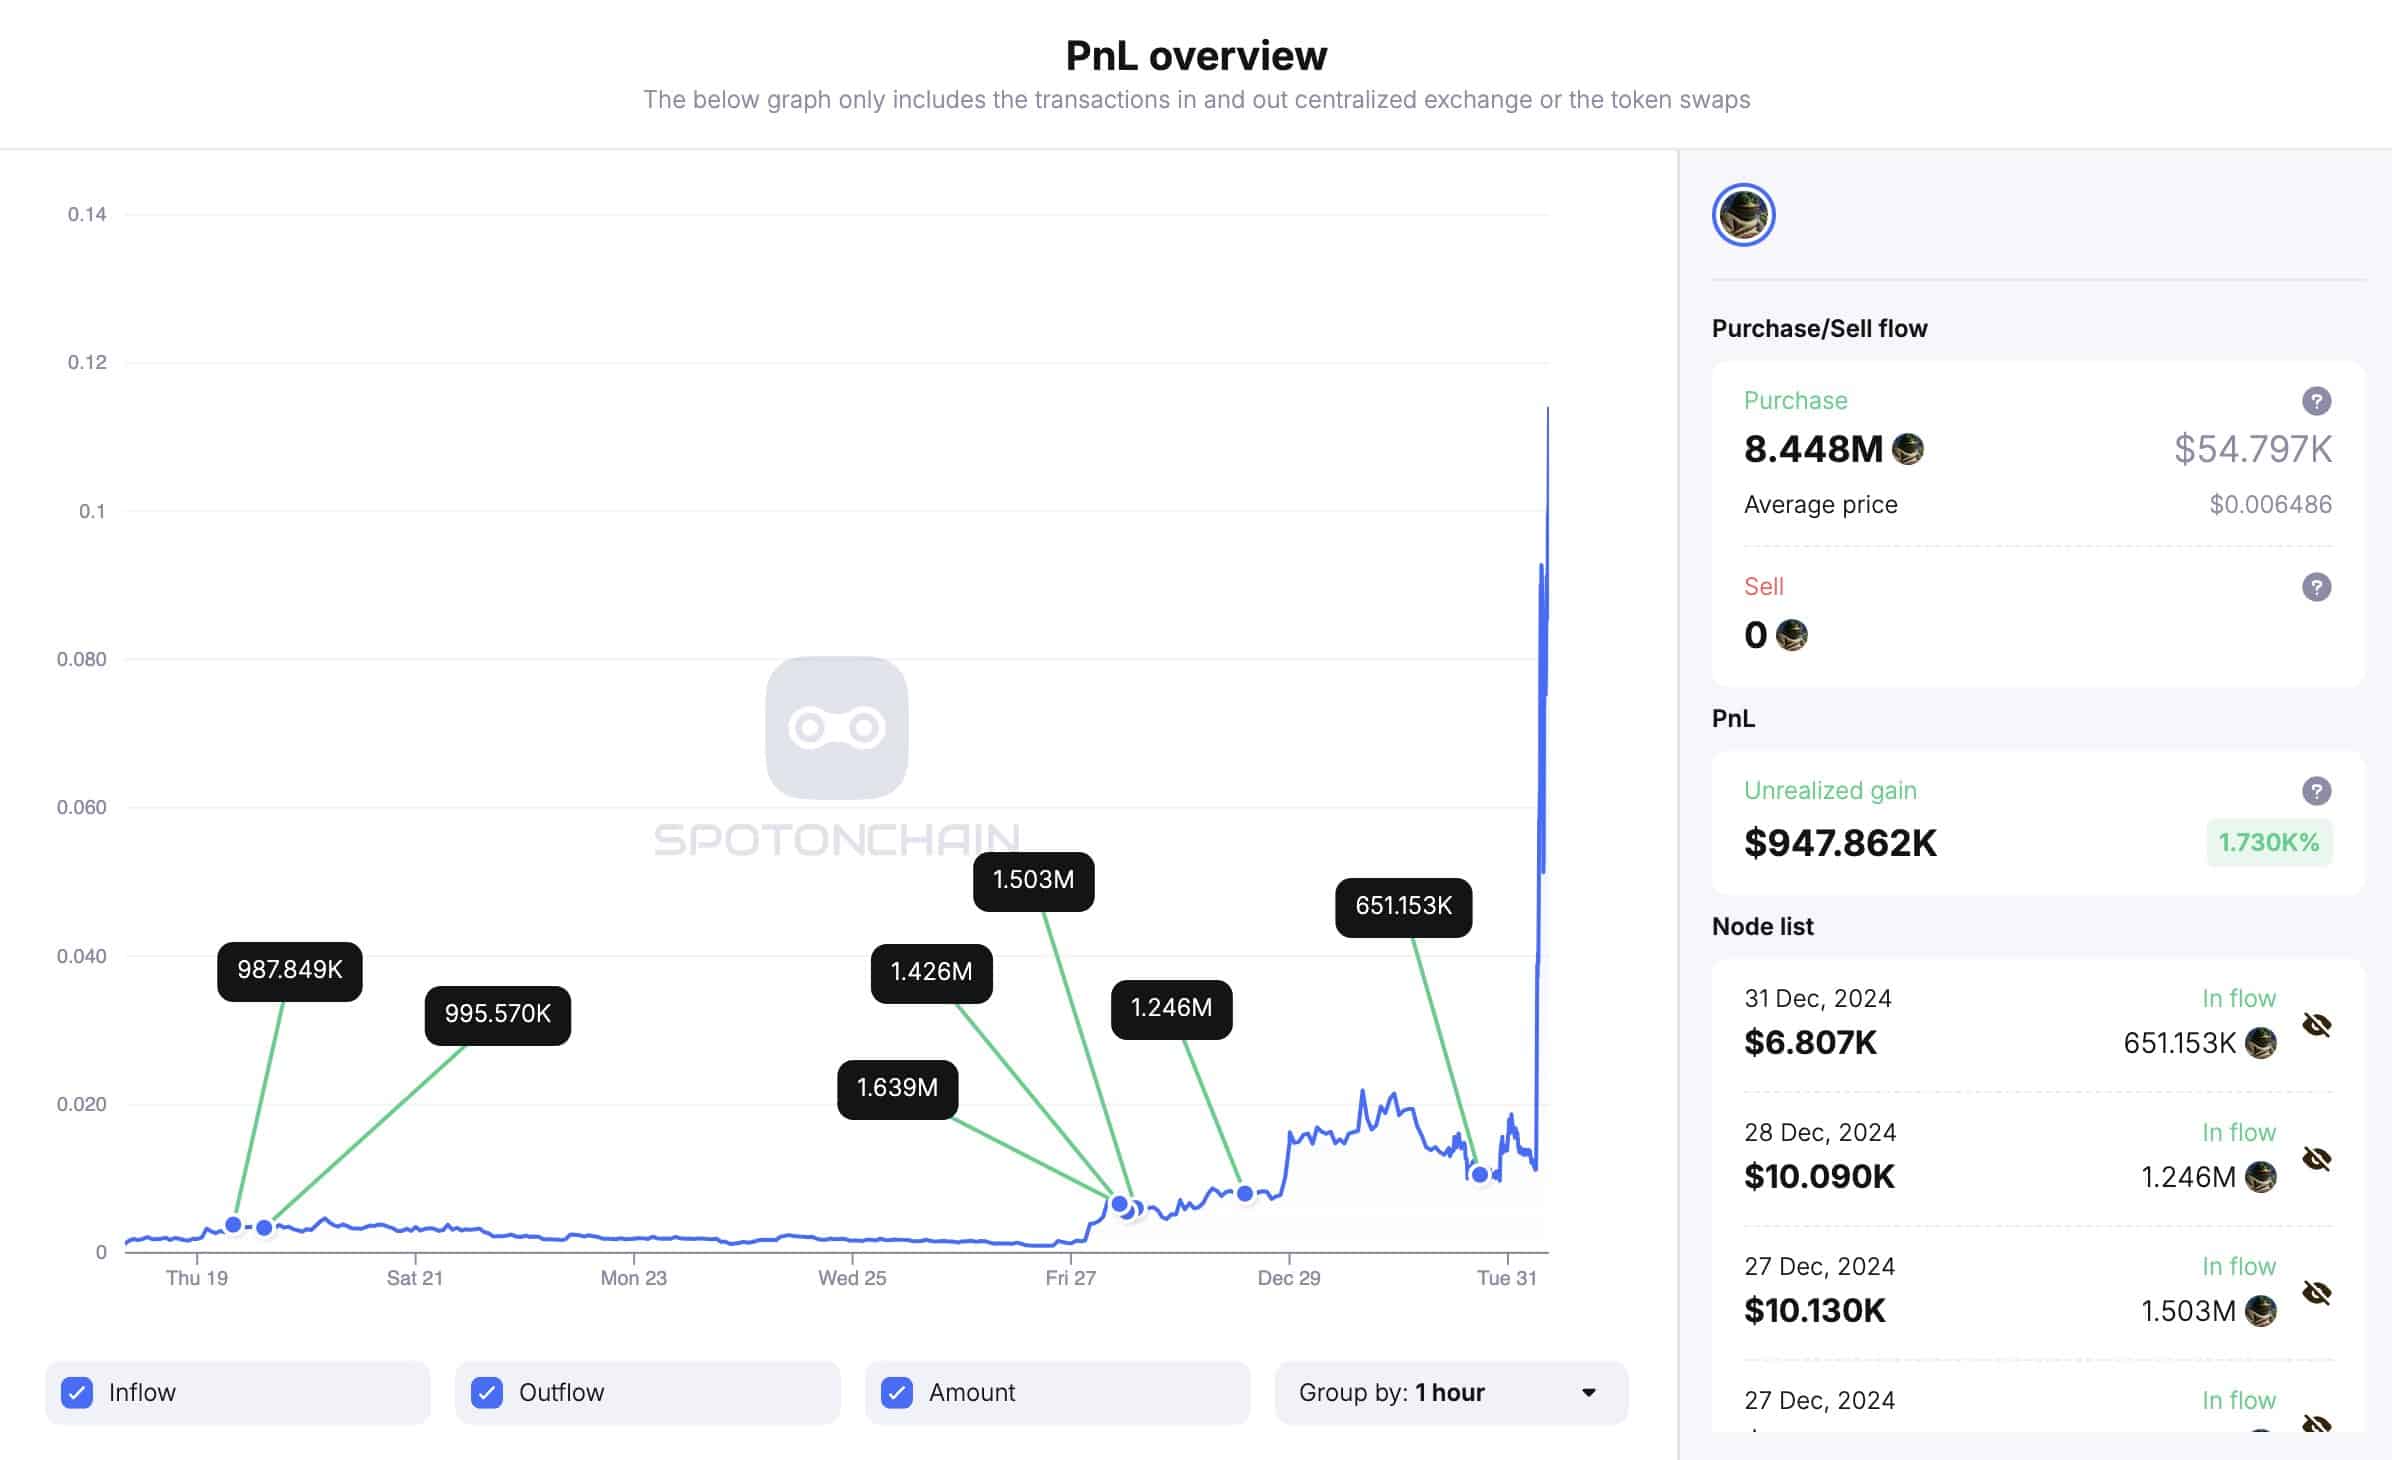The height and width of the screenshot is (1460, 2392).
Task: Select the Purchase/Sell flow section header
Action: pos(1820,327)
